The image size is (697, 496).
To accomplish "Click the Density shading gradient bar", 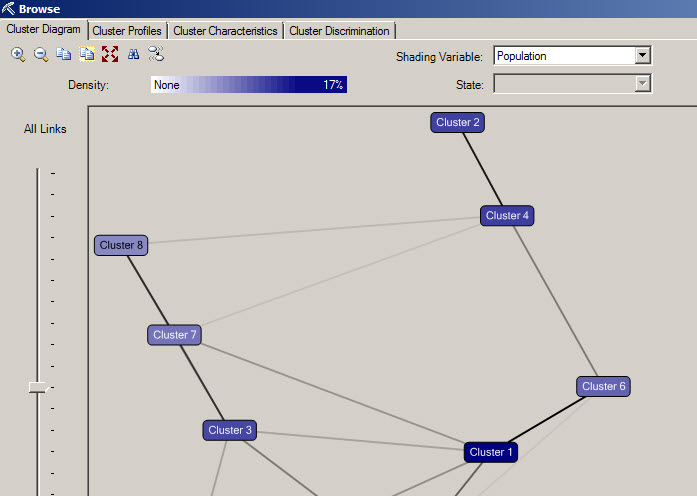I will tap(249, 84).
